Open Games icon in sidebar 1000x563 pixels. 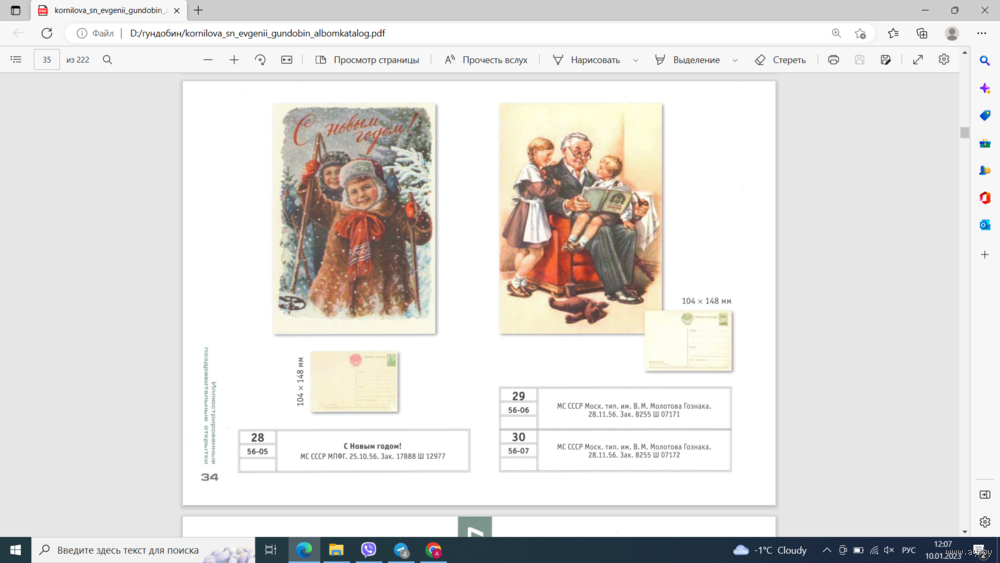coord(985,170)
